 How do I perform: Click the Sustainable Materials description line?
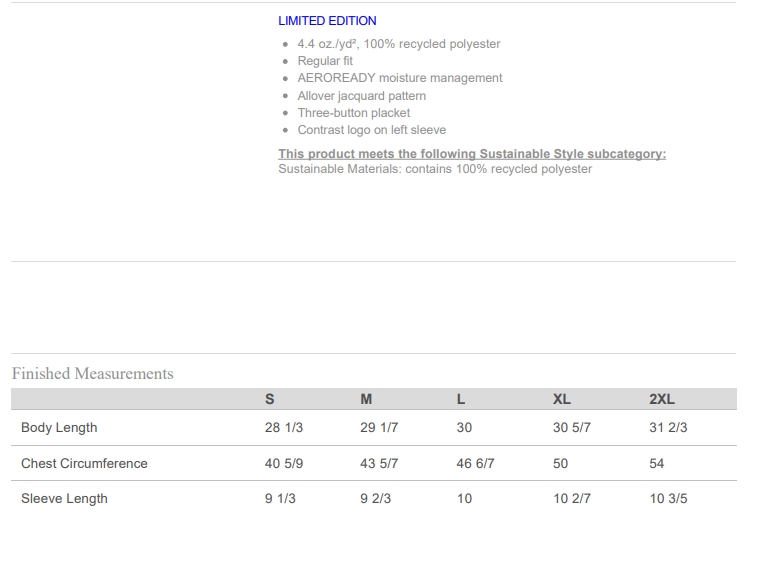434,169
